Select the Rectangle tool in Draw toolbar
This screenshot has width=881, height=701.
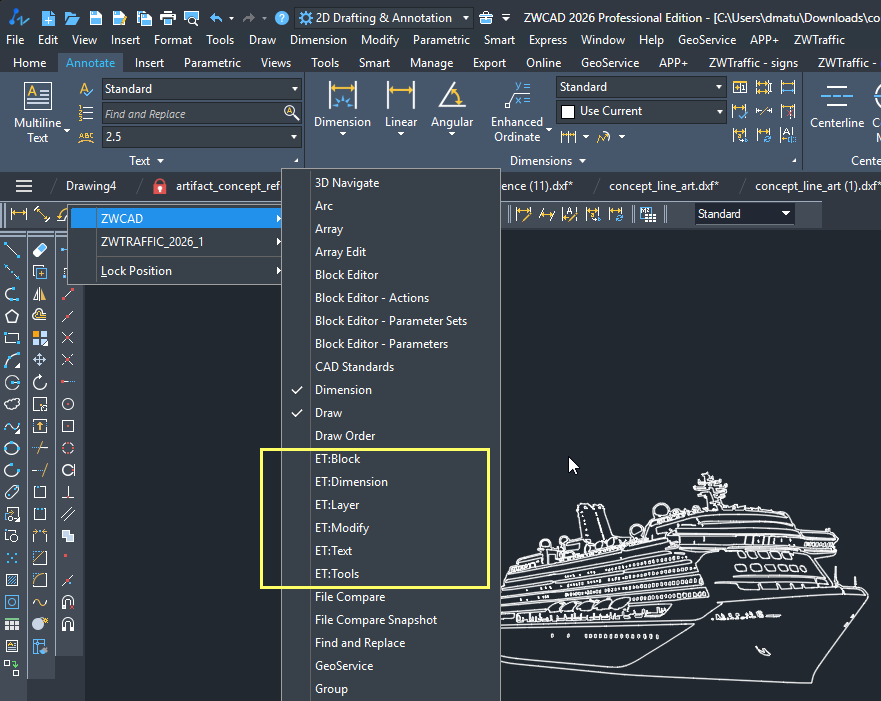pyautogui.click(x=12, y=338)
